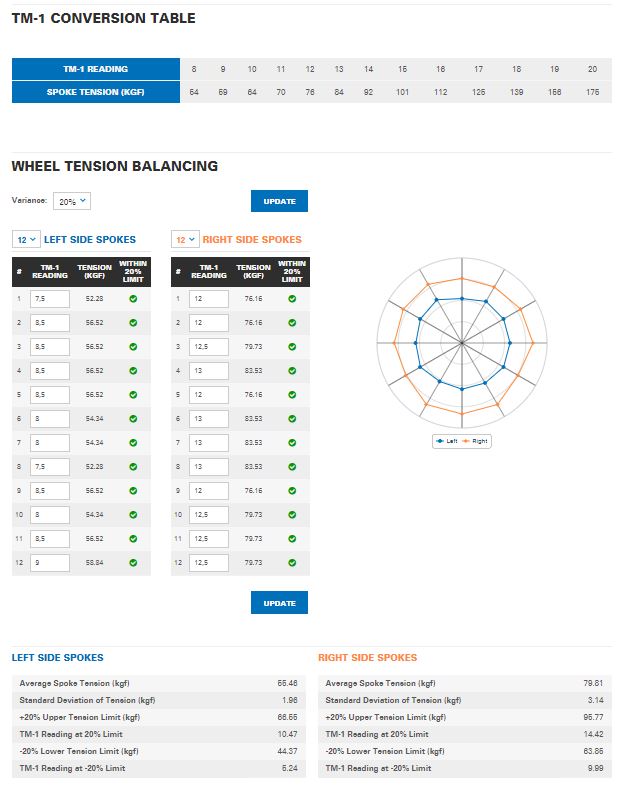Edit TM-1 reading for left spoke 1
The image size is (623, 805).
(49, 298)
